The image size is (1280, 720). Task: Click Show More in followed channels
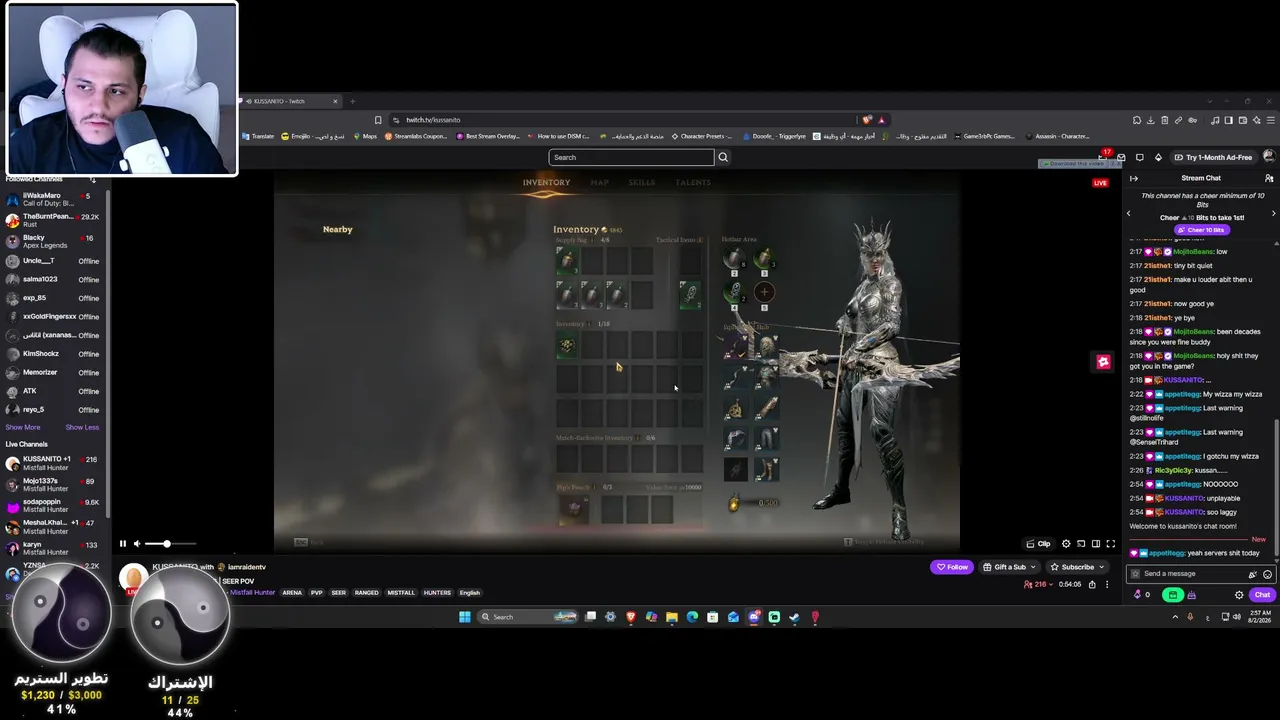point(23,427)
